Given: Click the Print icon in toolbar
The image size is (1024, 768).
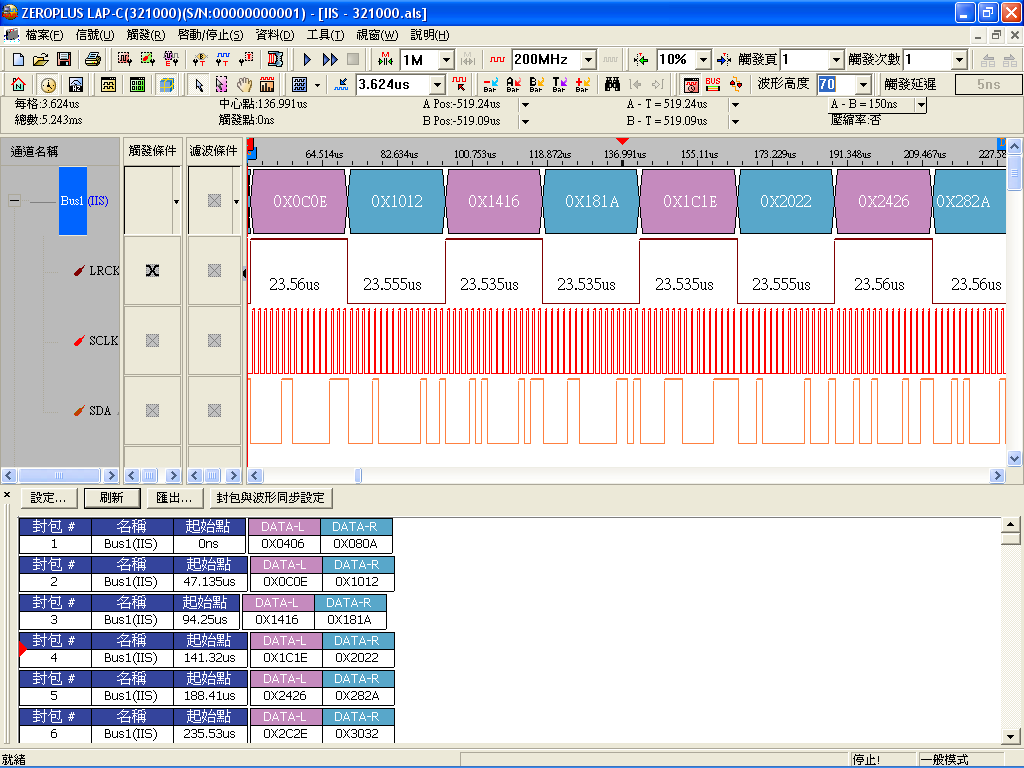Looking at the screenshot, I should click(x=92, y=60).
